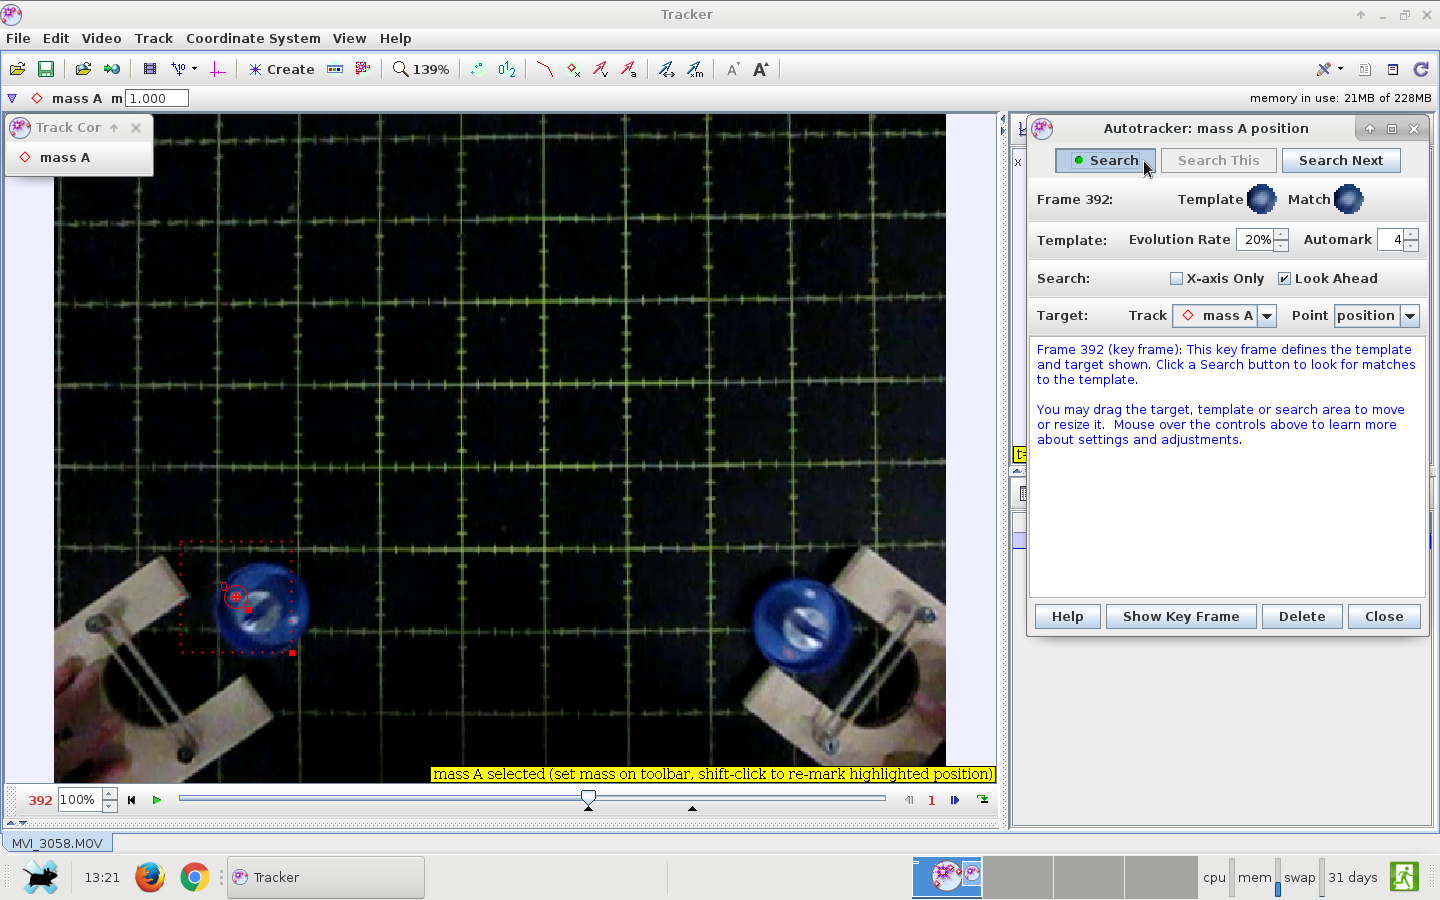1440x900 pixels.
Task: Open the clip settings filmstrip icon
Action: (x=150, y=69)
